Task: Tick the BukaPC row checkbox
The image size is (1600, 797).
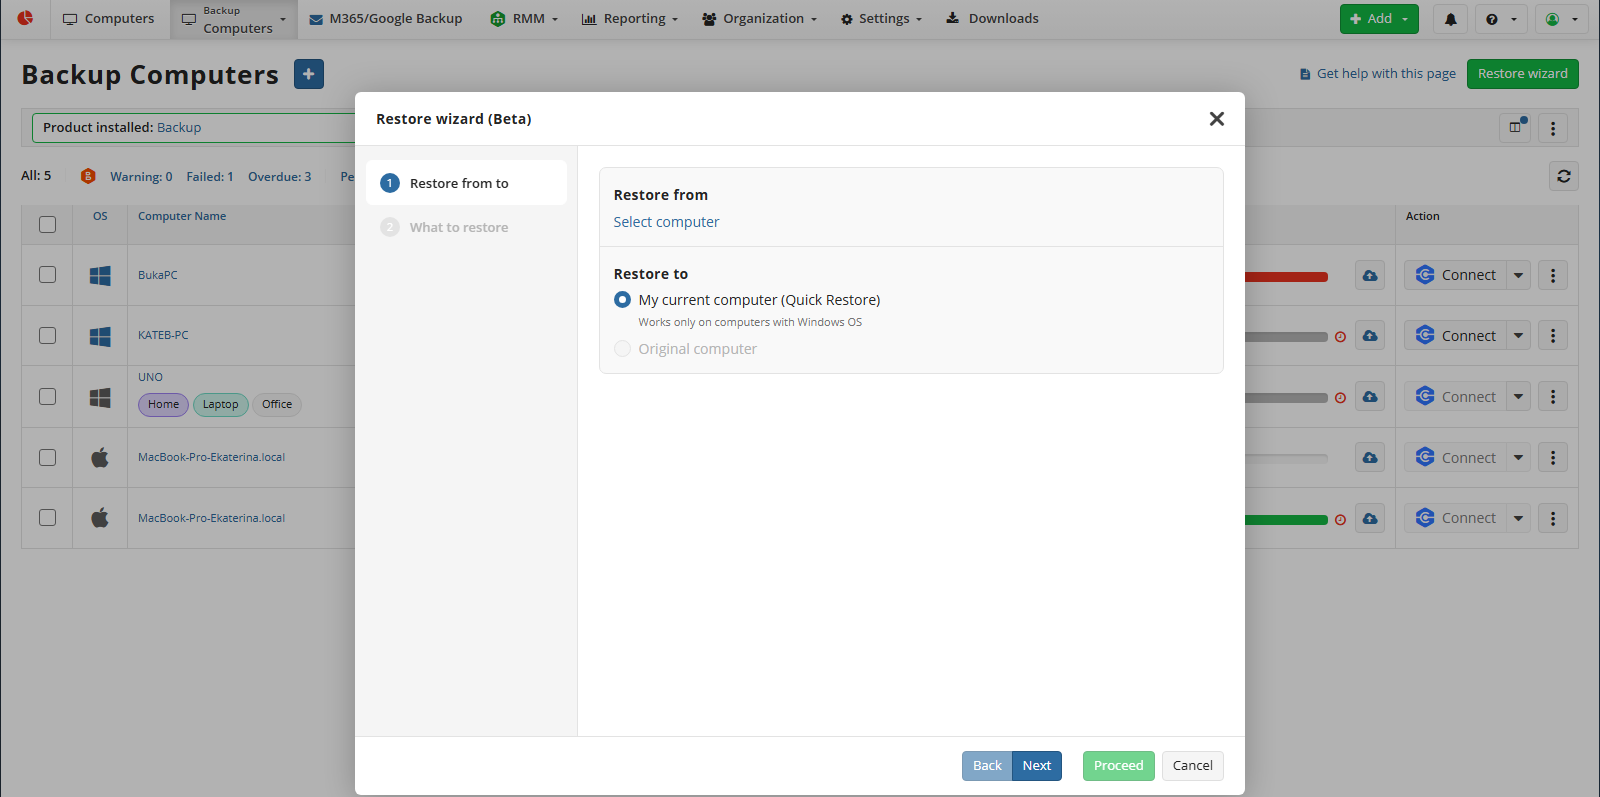Action: [x=47, y=275]
